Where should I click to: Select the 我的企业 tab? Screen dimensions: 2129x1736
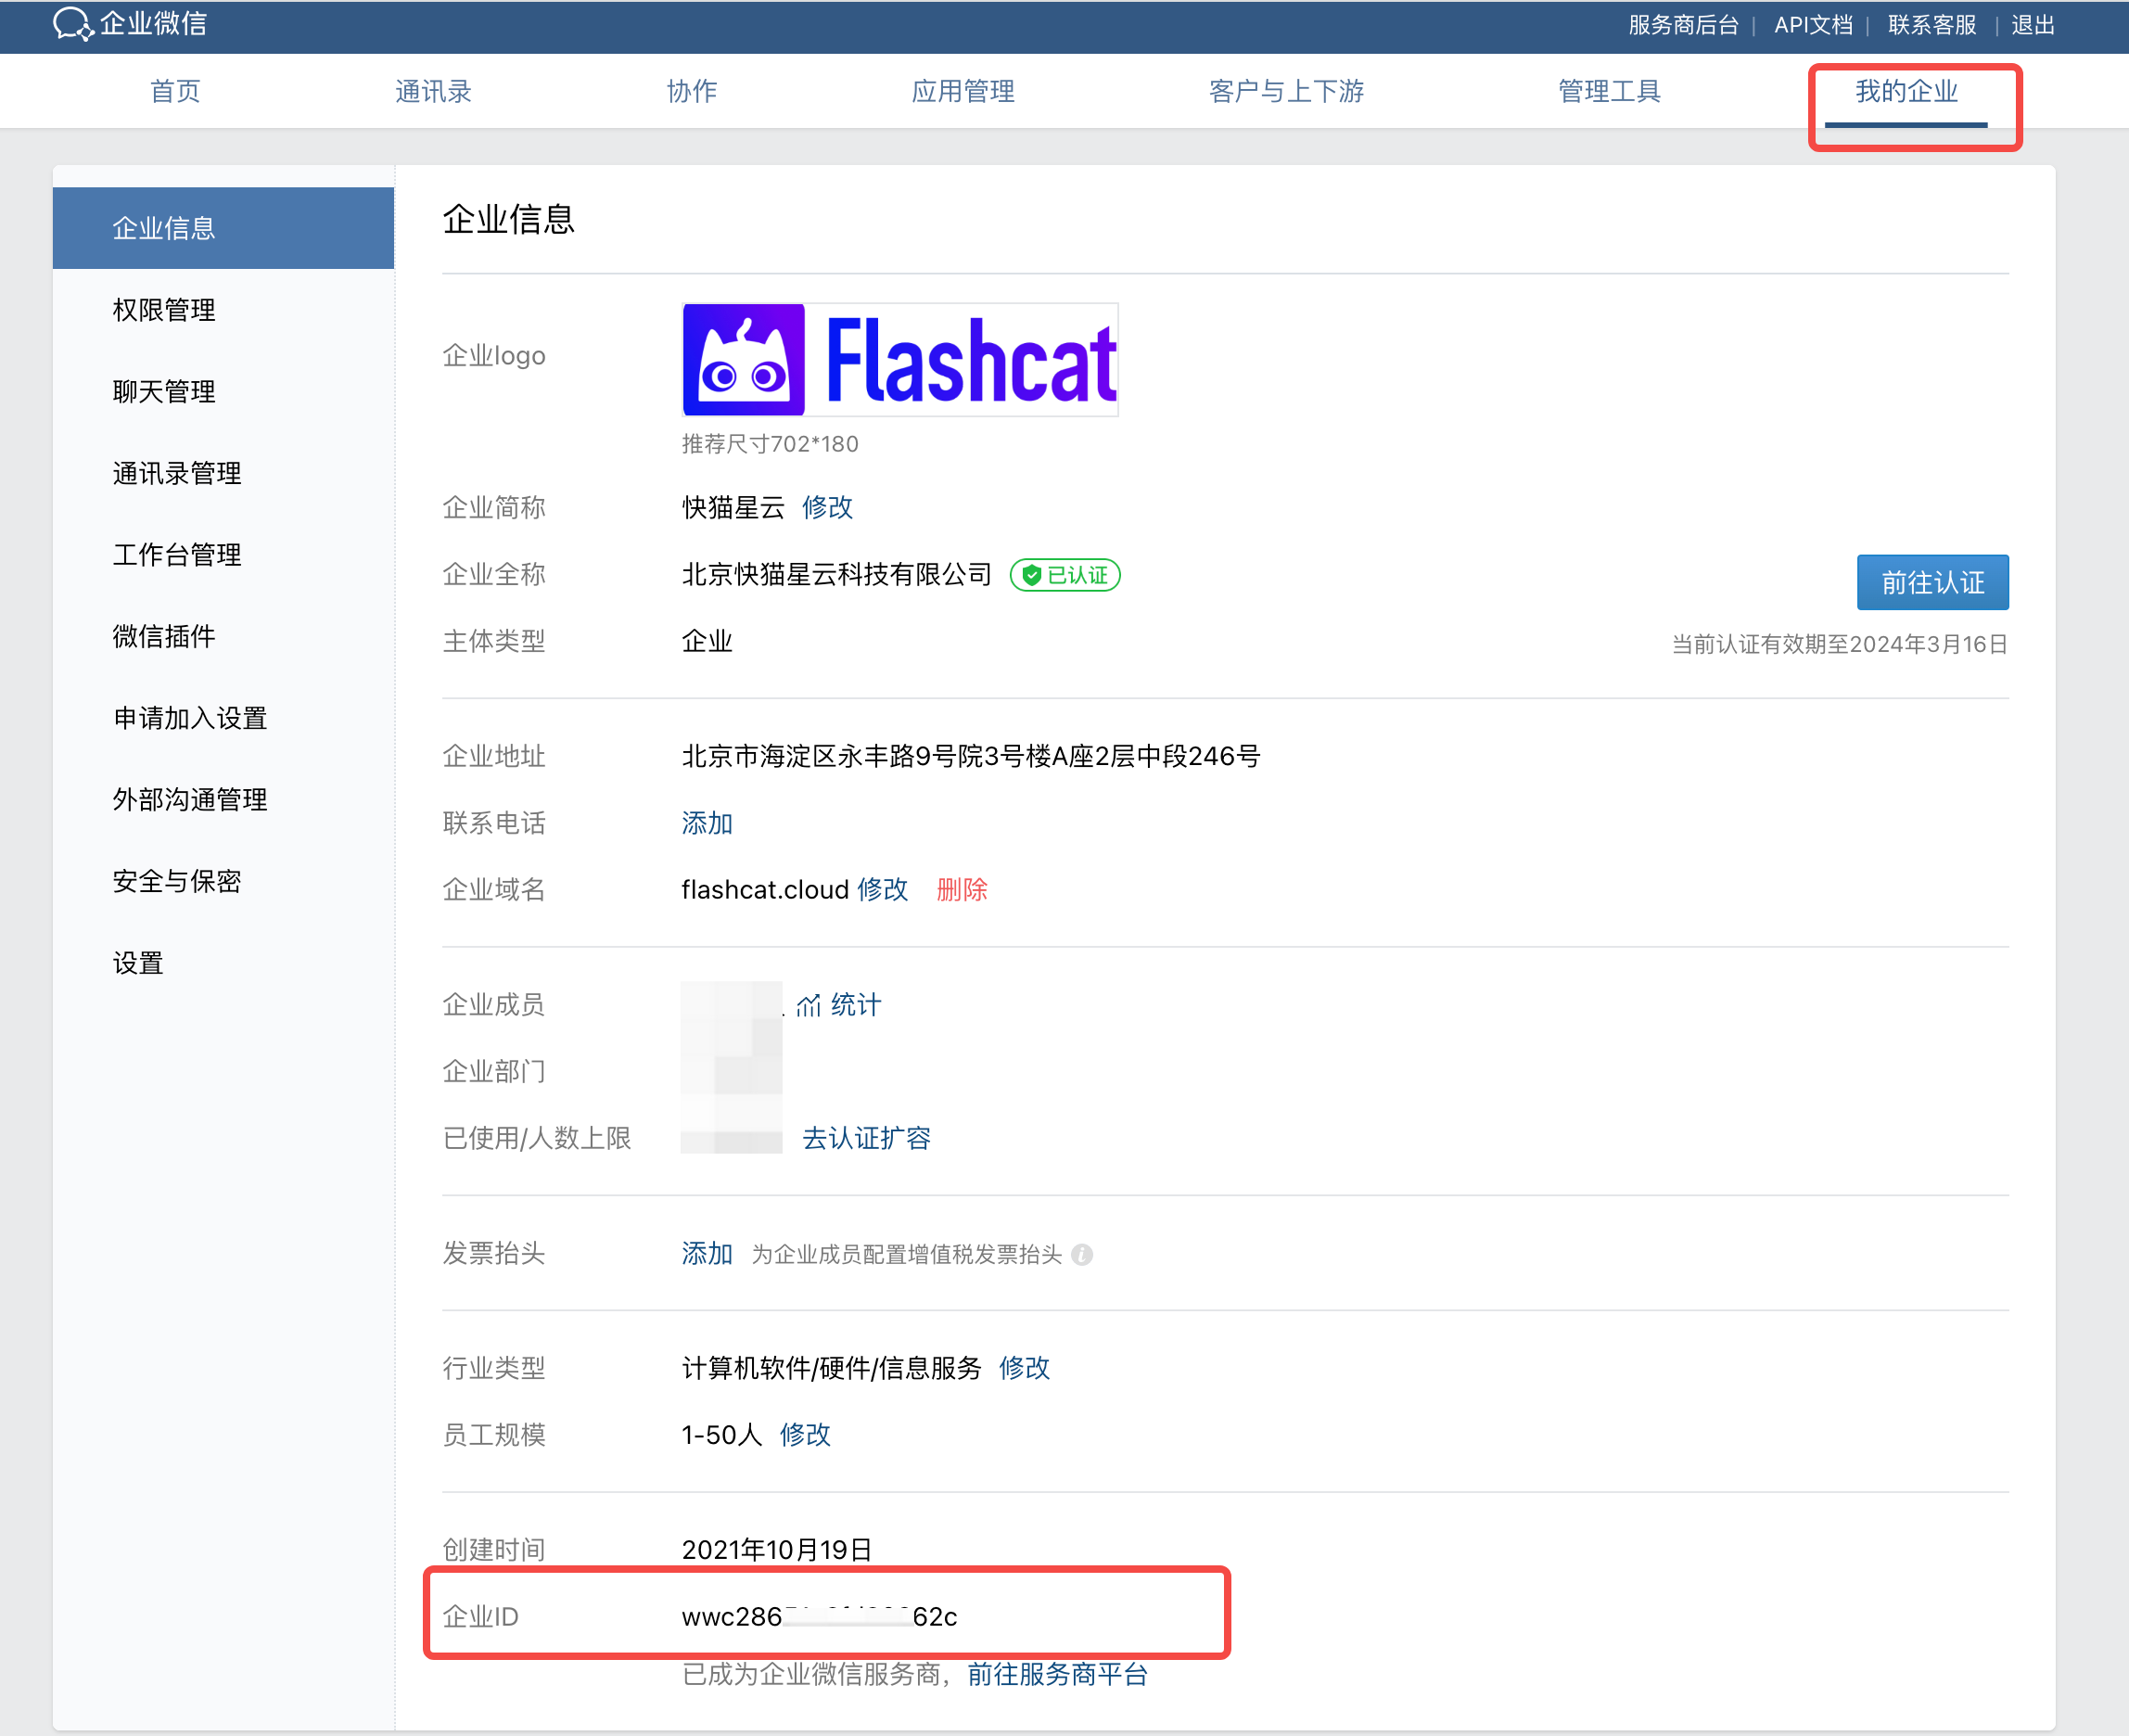pos(1906,91)
